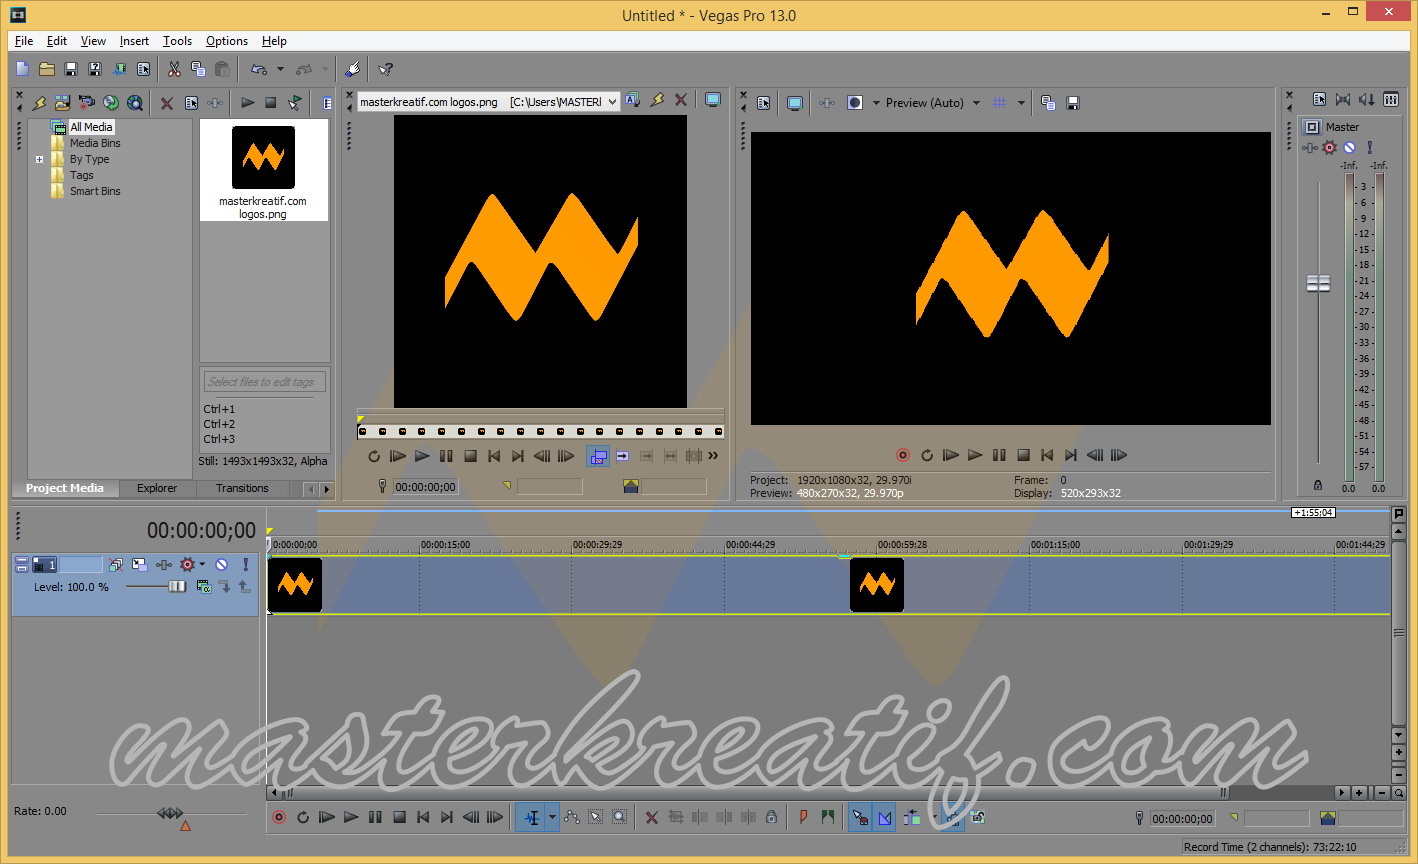
Task: Open File menu
Action: [24, 41]
